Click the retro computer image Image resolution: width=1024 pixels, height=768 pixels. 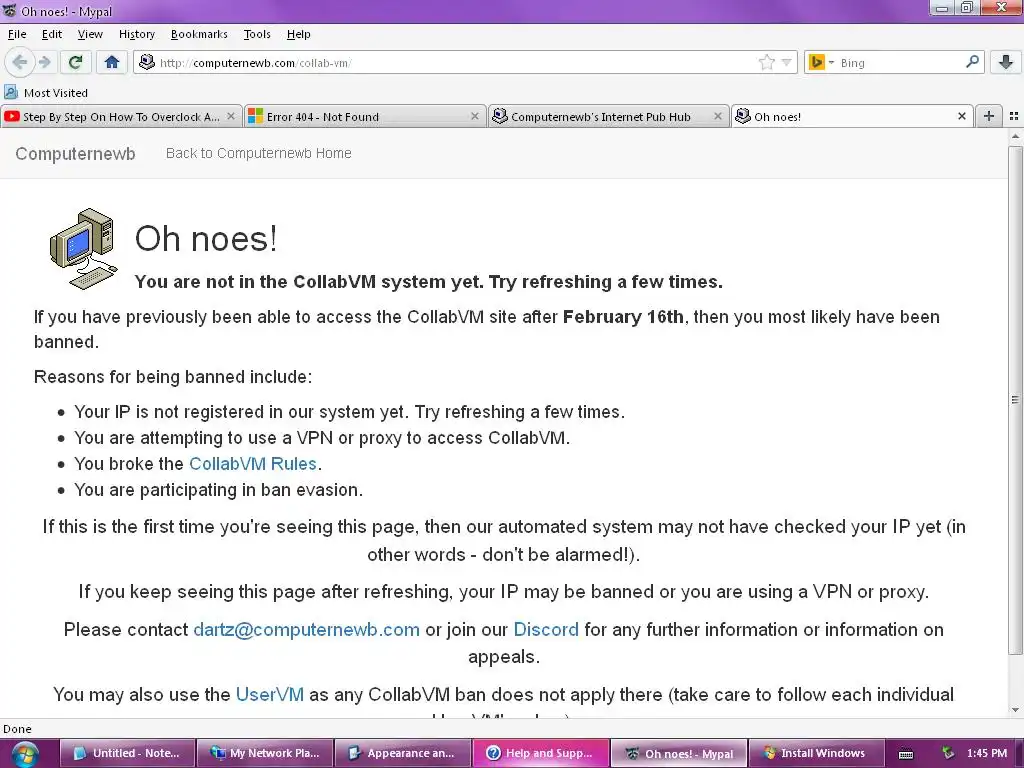(x=84, y=249)
